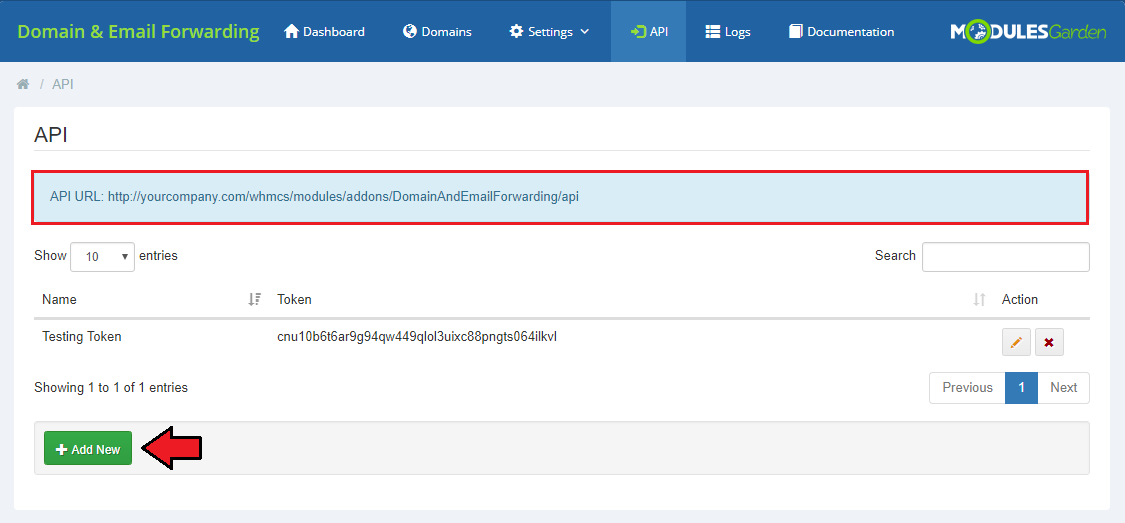The width and height of the screenshot is (1125, 523).
Task: Open the Dashboard menu item
Action: point(324,32)
